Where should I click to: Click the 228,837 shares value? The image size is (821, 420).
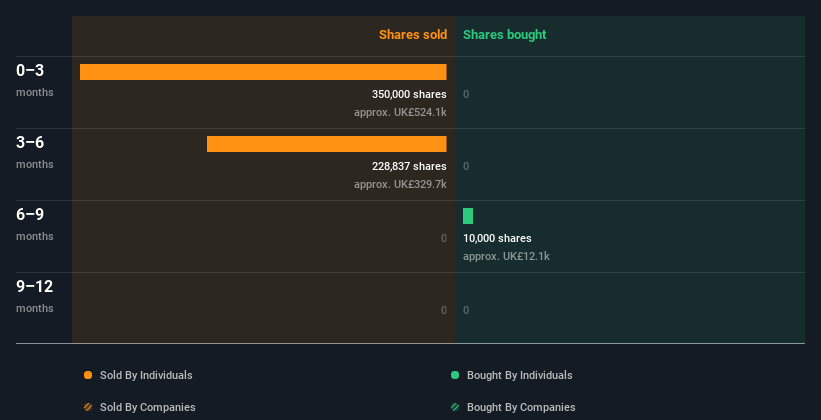[409, 167]
